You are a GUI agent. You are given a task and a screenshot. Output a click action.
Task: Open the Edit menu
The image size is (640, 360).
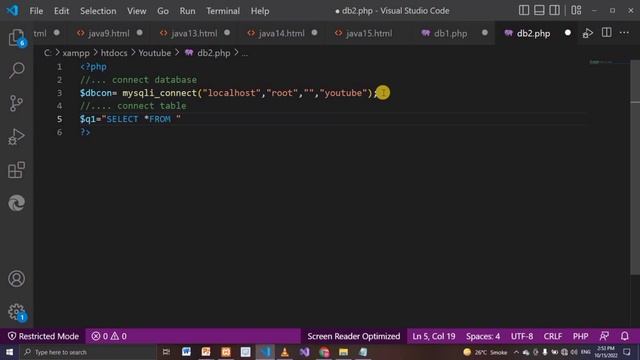tap(61, 11)
